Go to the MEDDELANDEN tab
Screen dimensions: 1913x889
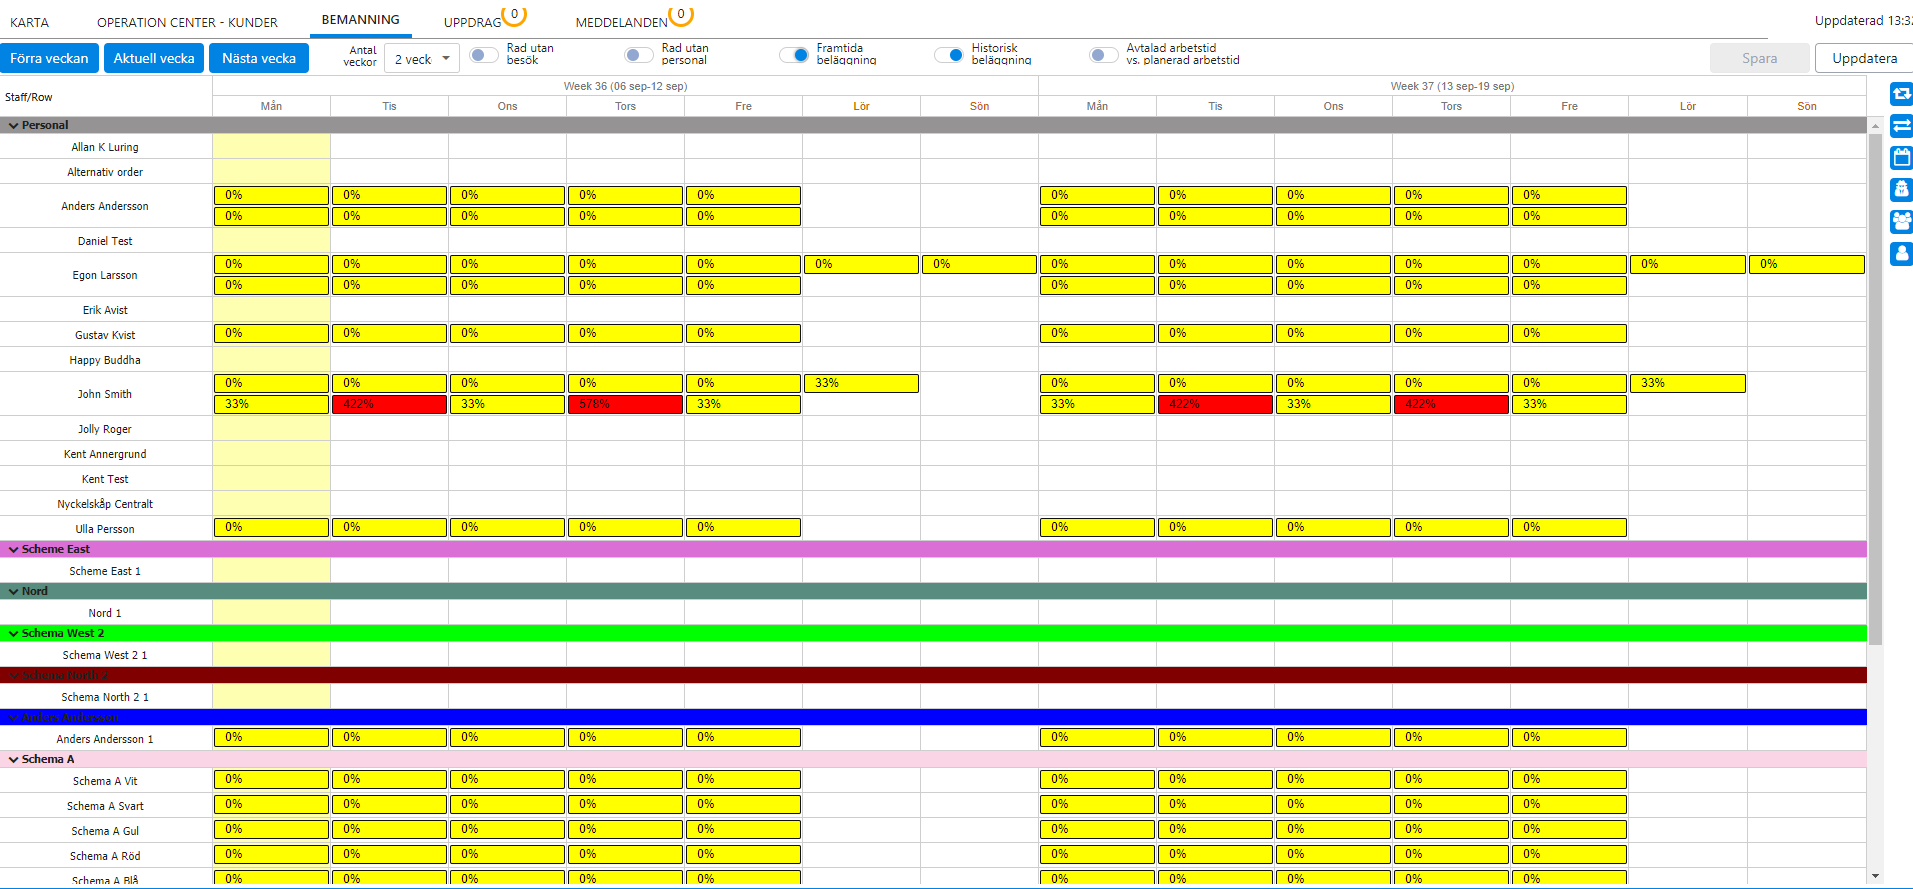[x=621, y=22]
